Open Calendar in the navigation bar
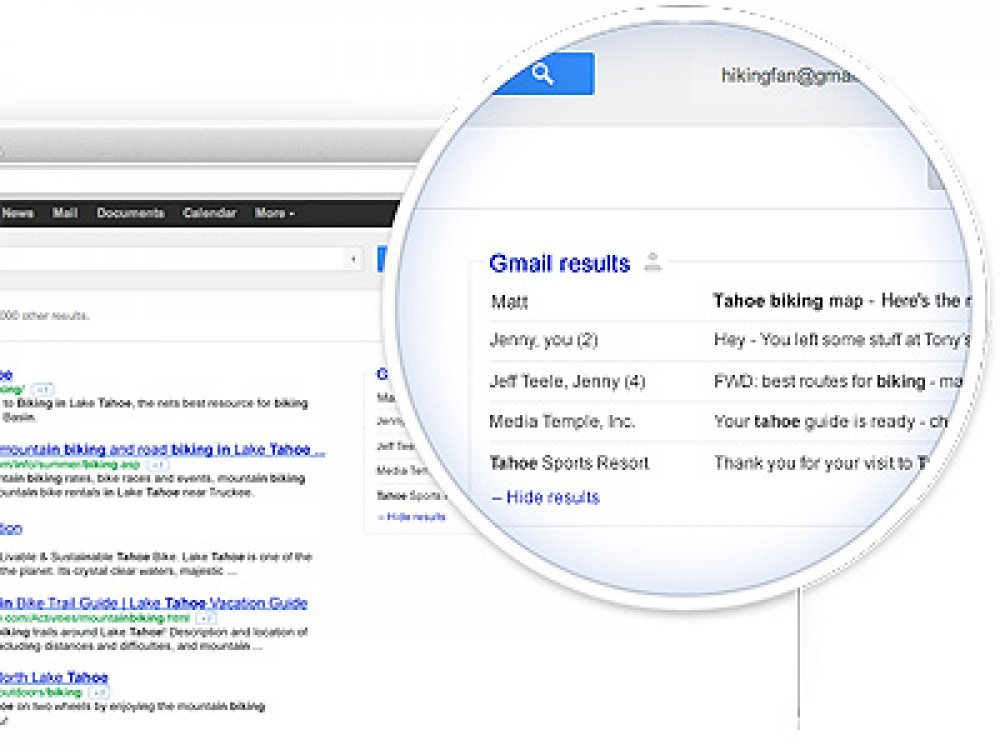This screenshot has width=1000, height=750. coord(209,213)
